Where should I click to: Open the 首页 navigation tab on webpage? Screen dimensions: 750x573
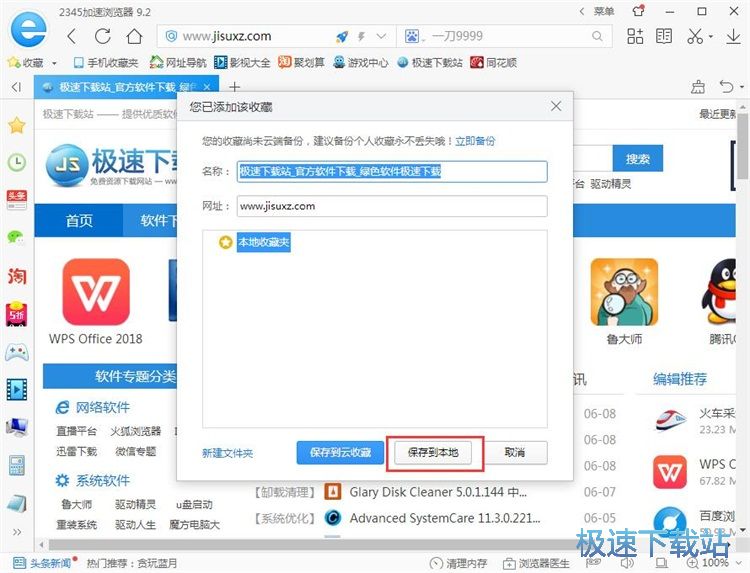tap(79, 220)
